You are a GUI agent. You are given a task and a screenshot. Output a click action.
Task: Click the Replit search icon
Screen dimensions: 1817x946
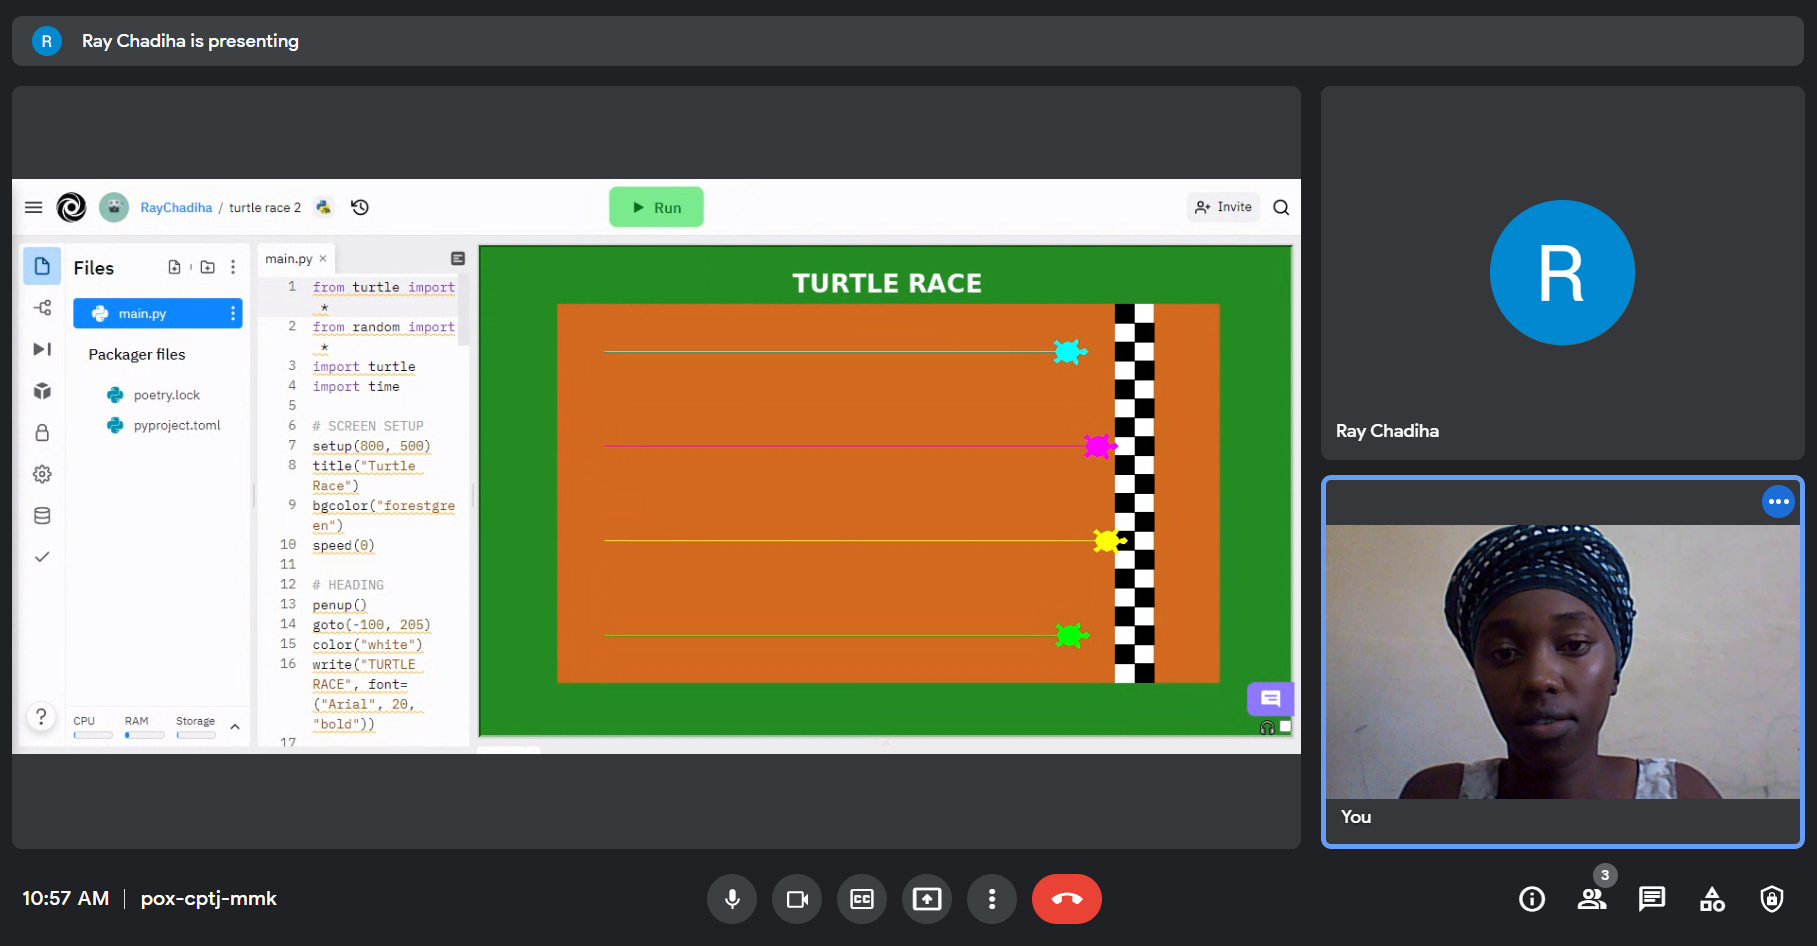tap(1281, 207)
